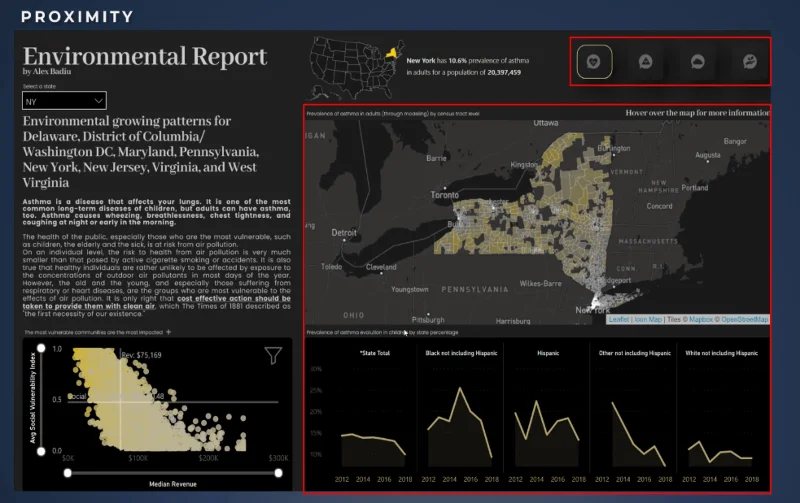Click the Ottawa label on the map
This screenshot has width=800, height=503.
click(x=546, y=123)
